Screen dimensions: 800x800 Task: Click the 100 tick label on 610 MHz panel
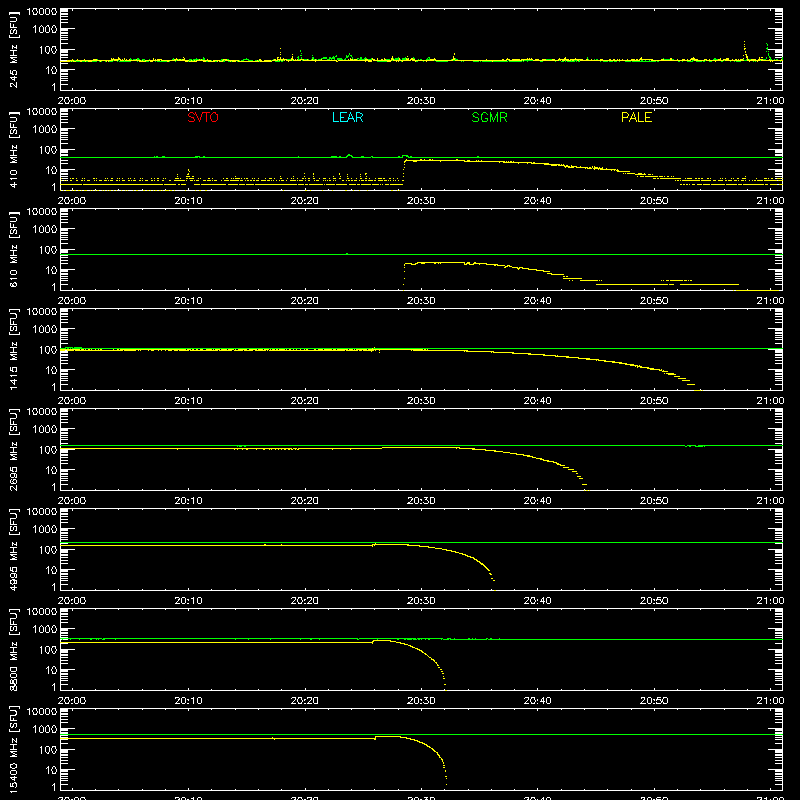pyautogui.click(x=48, y=250)
